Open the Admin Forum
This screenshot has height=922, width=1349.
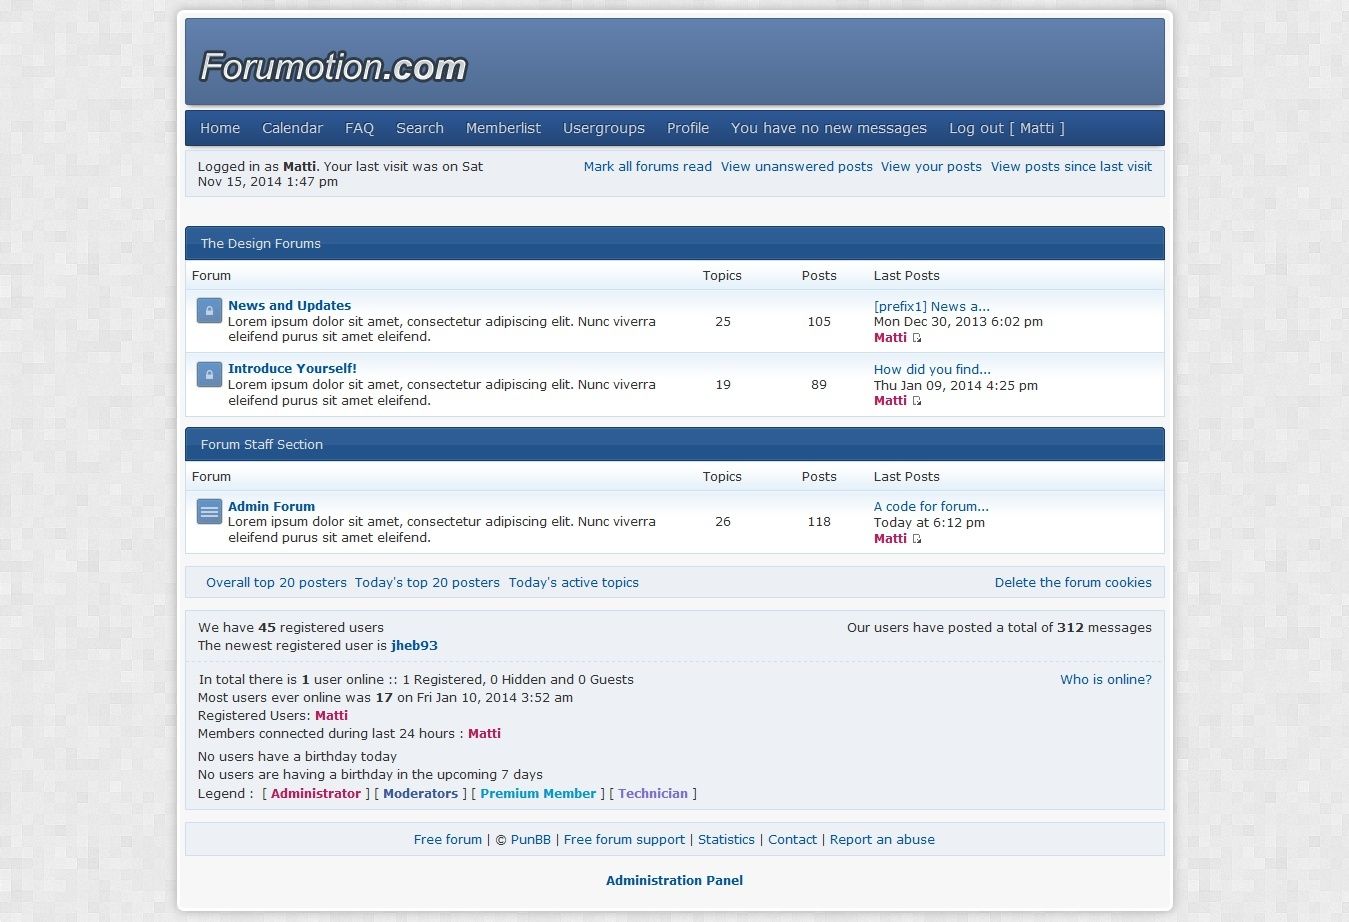271,507
